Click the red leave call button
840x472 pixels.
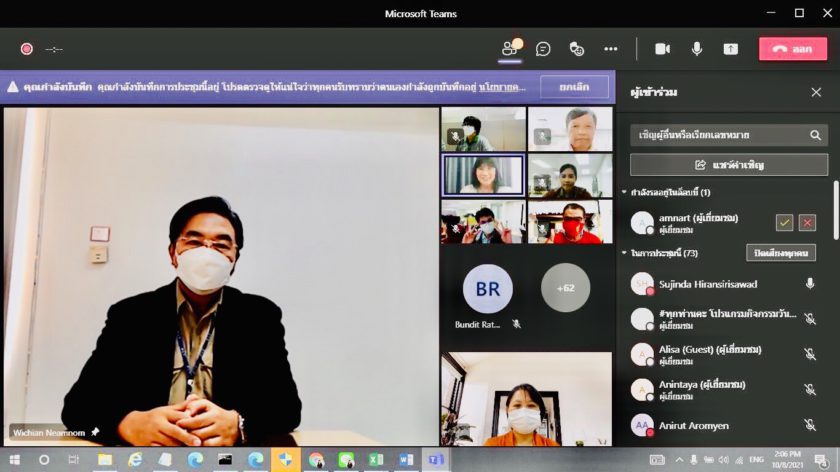(x=792, y=48)
